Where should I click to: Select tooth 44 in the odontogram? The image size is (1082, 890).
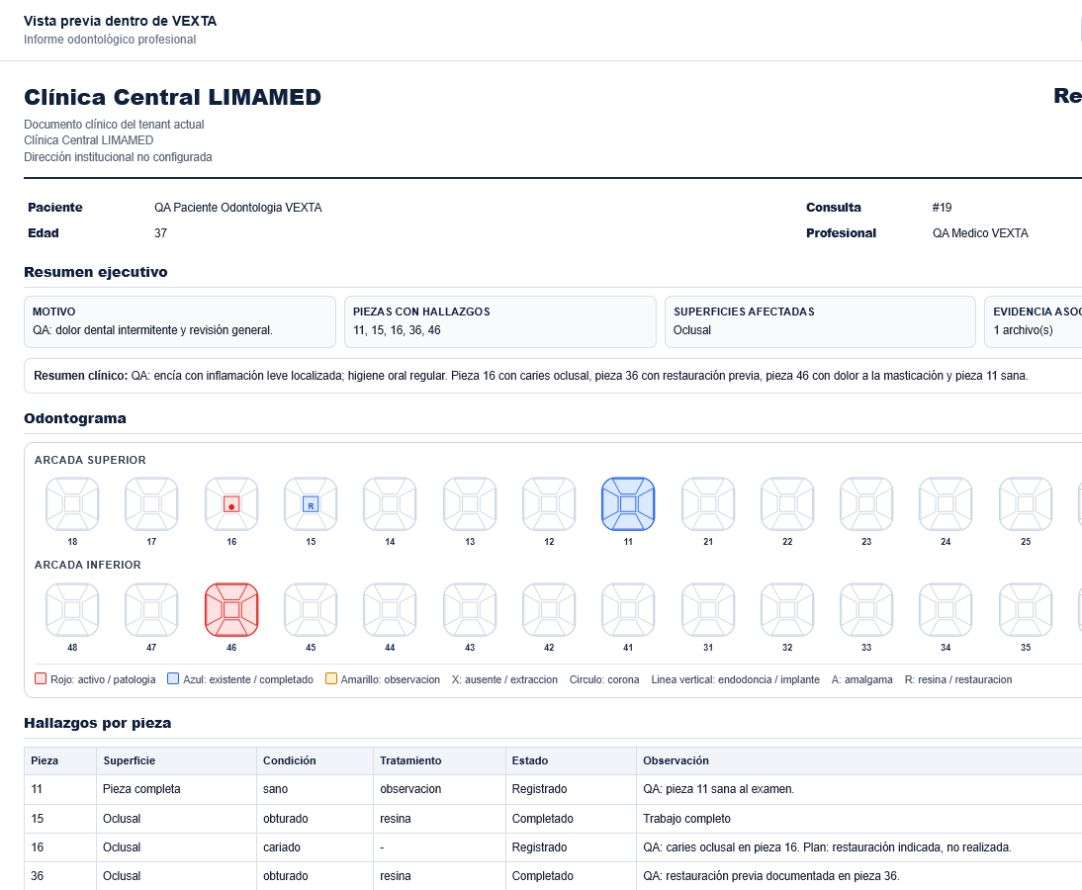[390, 610]
